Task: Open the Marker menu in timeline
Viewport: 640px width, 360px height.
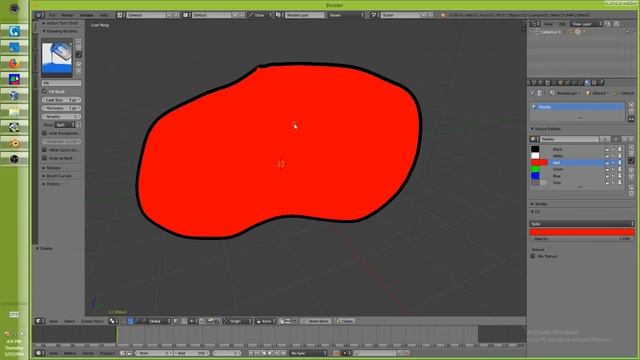Action: pyautogui.click(x=70, y=353)
